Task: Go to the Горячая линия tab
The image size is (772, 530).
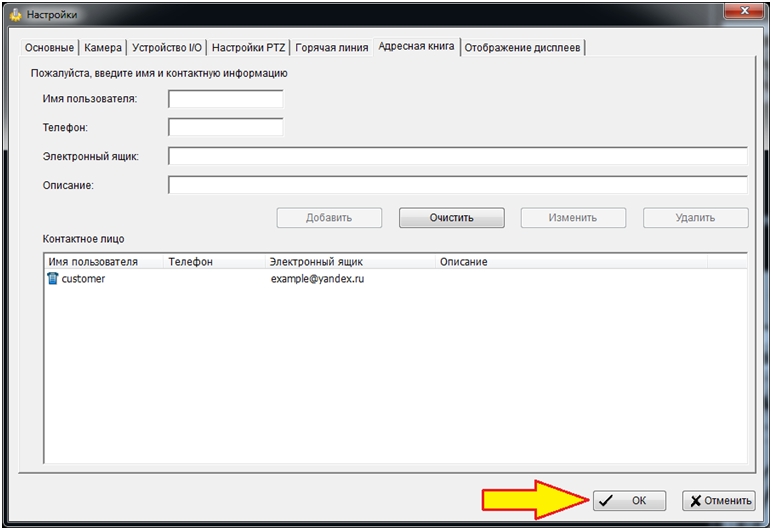Action: [x=331, y=48]
